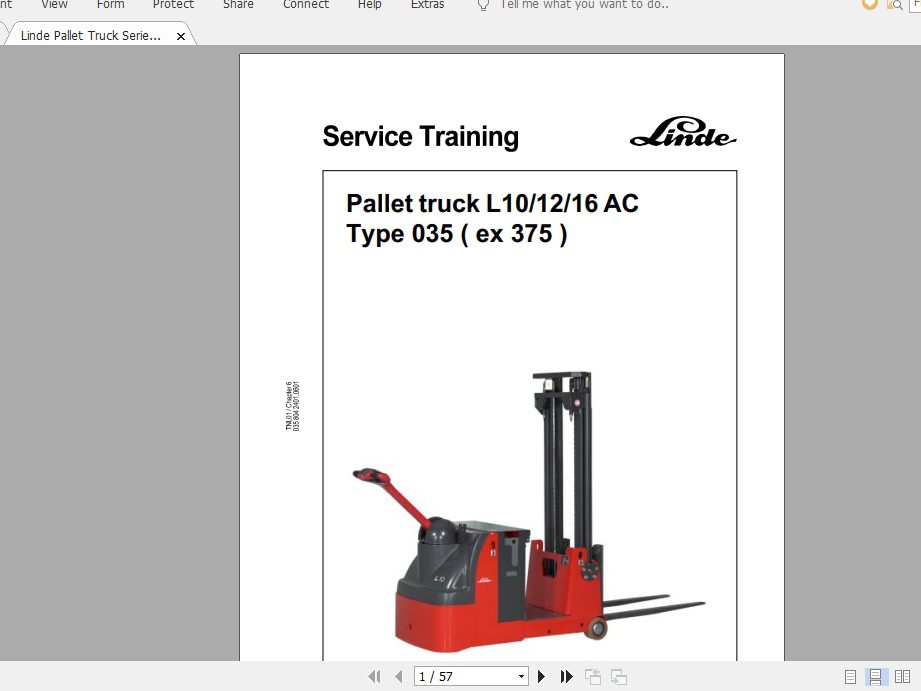Open the Share menu
The height and width of the screenshot is (691, 921).
pyautogui.click(x=238, y=5)
